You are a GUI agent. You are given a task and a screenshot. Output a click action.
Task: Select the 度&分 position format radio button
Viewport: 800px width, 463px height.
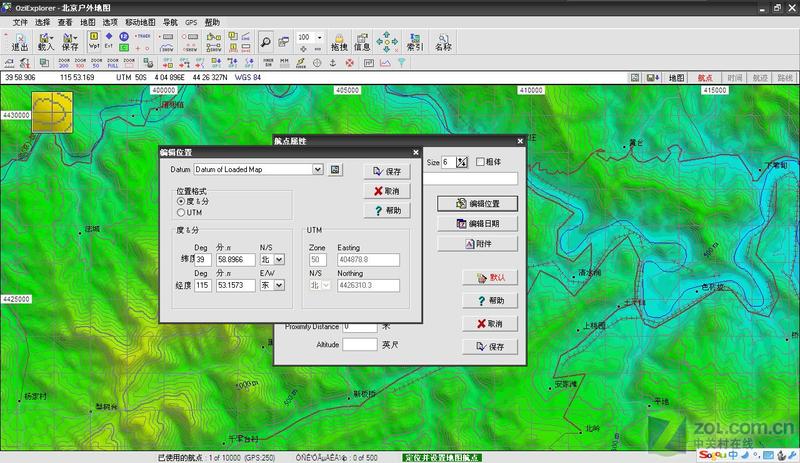pyautogui.click(x=181, y=202)
